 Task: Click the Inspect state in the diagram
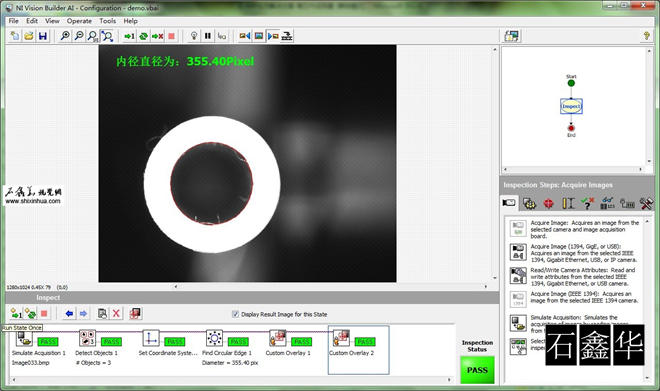click(x=571, y=106)
